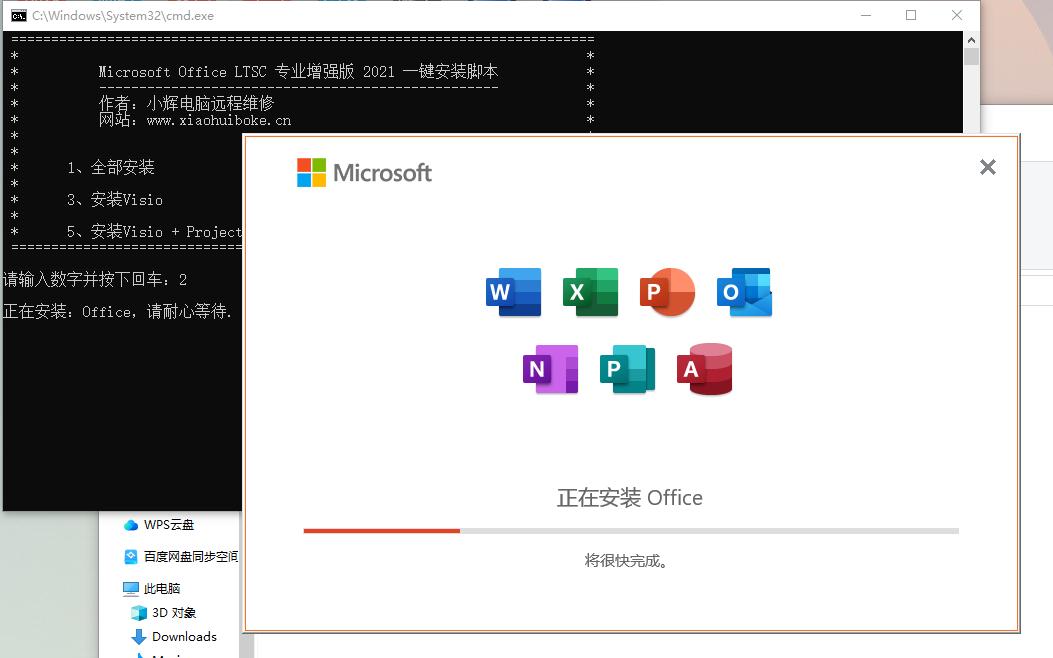Close the cmd.exe command window
This screenshot has height=658, width=1053.
coord(957,16)
